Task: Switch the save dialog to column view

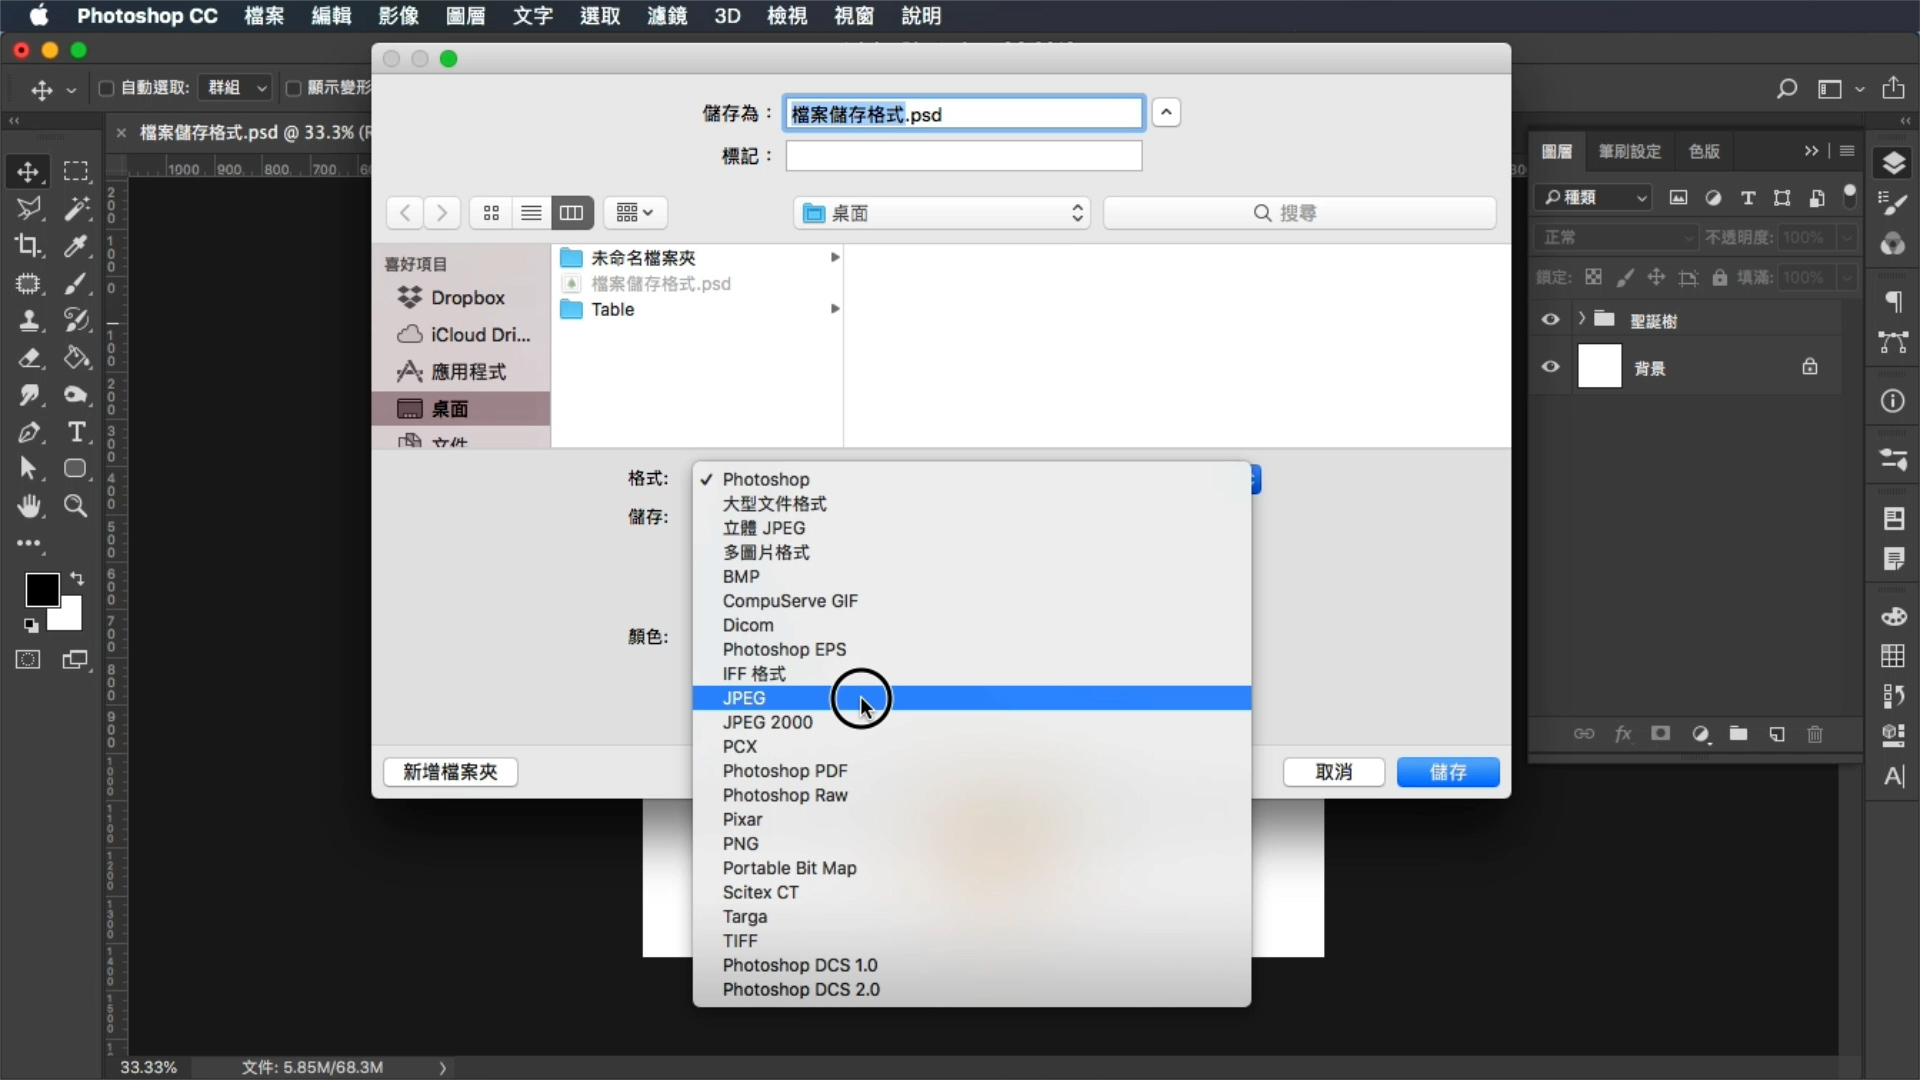Action: pyautogui.click(x=572, y=213)
